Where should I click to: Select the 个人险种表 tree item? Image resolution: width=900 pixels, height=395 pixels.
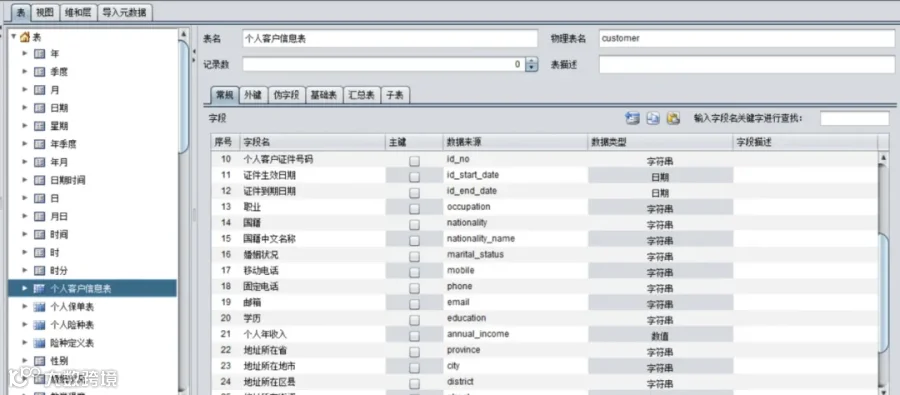(72, 325)
